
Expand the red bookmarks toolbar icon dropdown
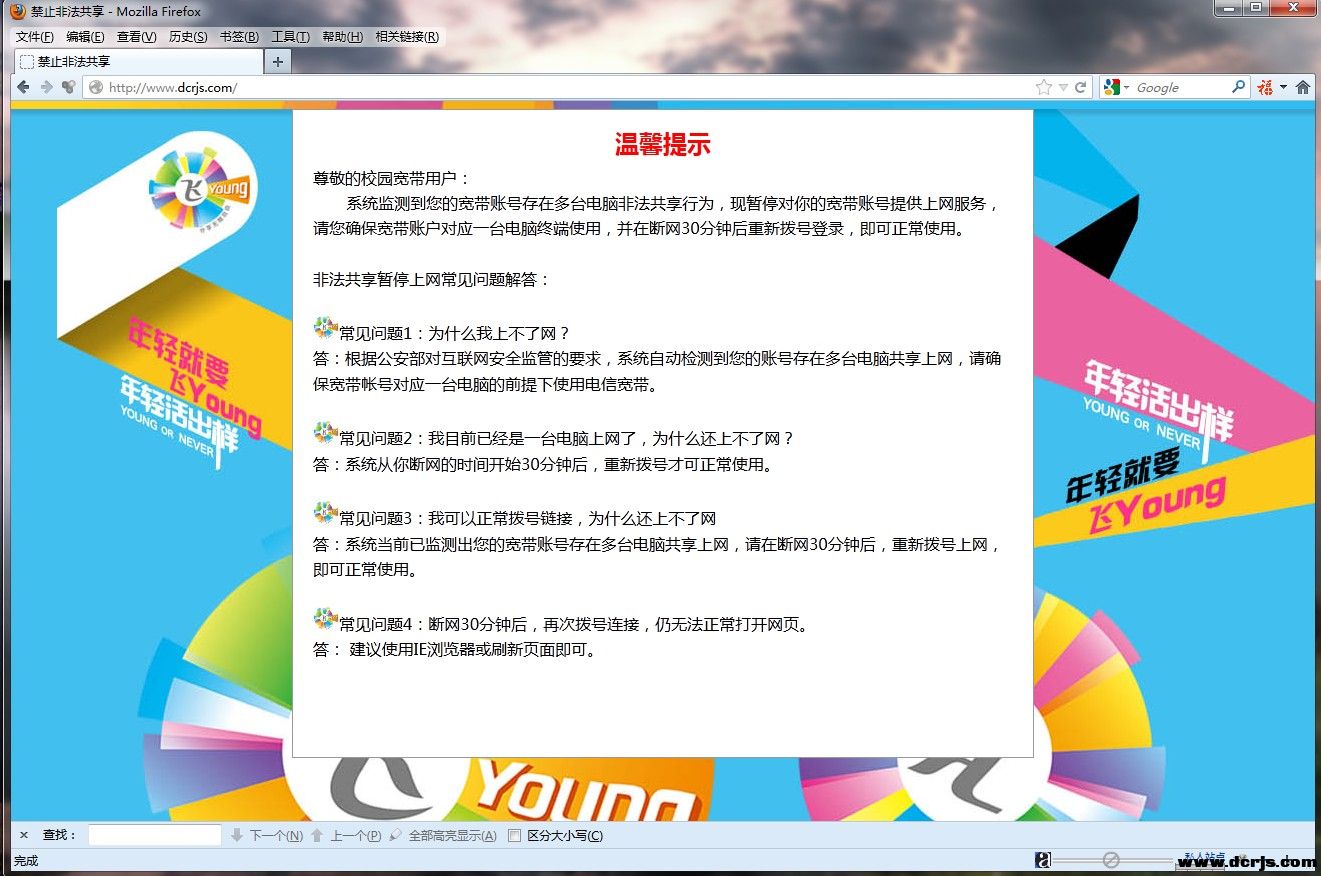(x=1283, y=88)
